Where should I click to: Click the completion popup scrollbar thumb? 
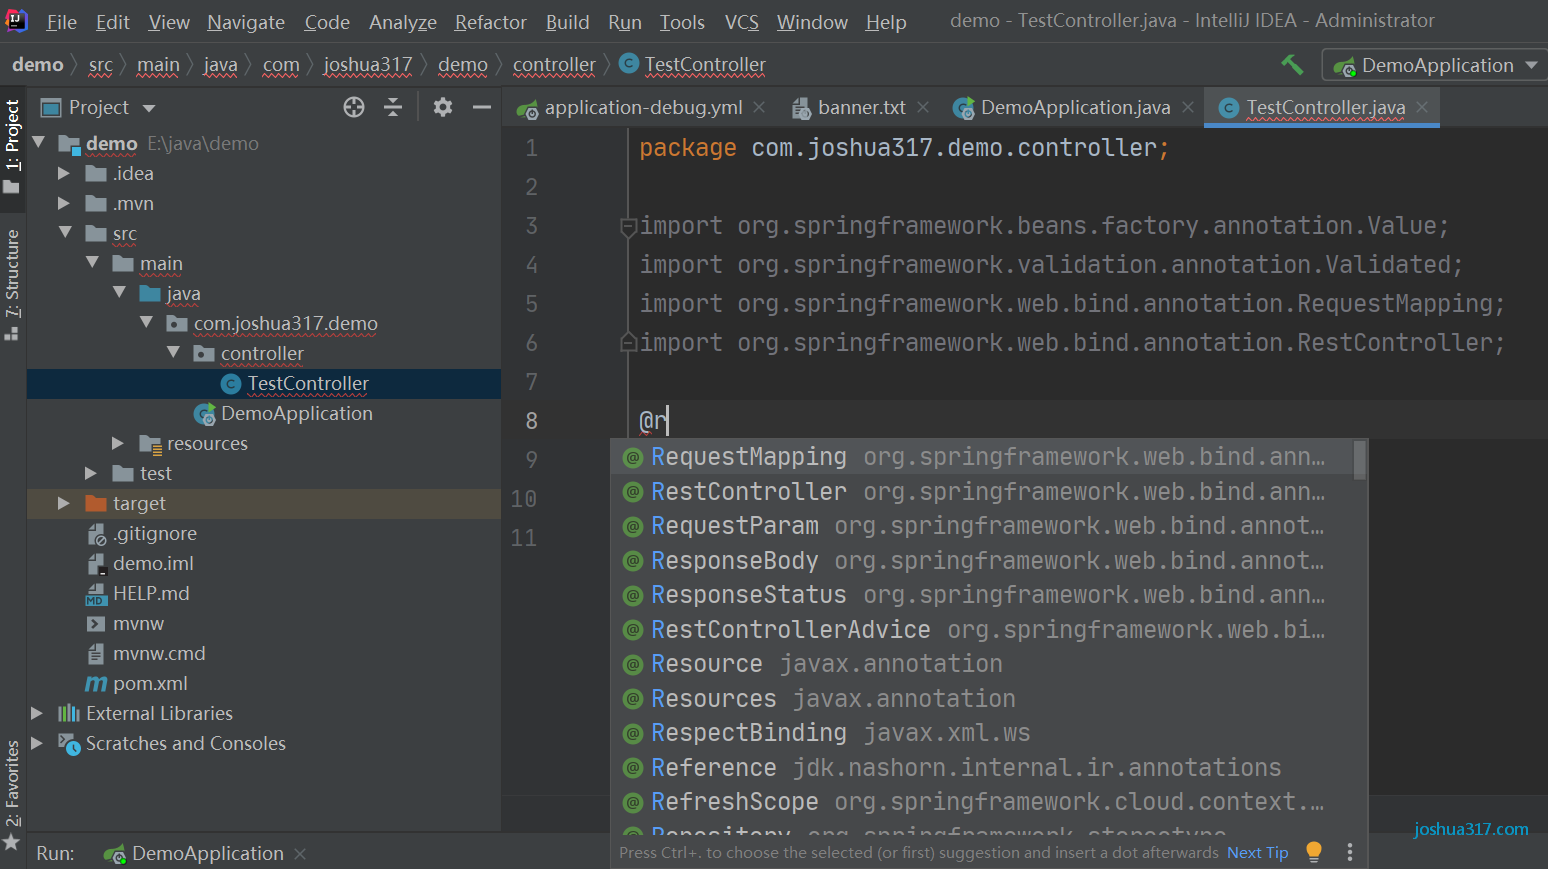click(1359, 460)
